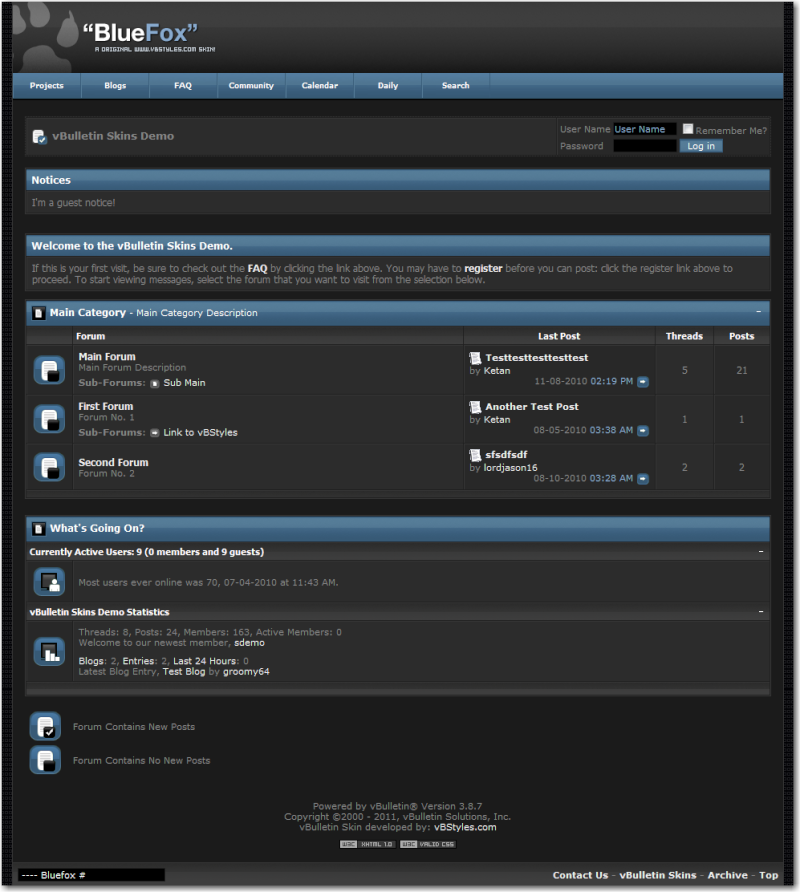Click the Forum Contains No New Posts icon
This screenshot has height=892, width=800.
46,760
